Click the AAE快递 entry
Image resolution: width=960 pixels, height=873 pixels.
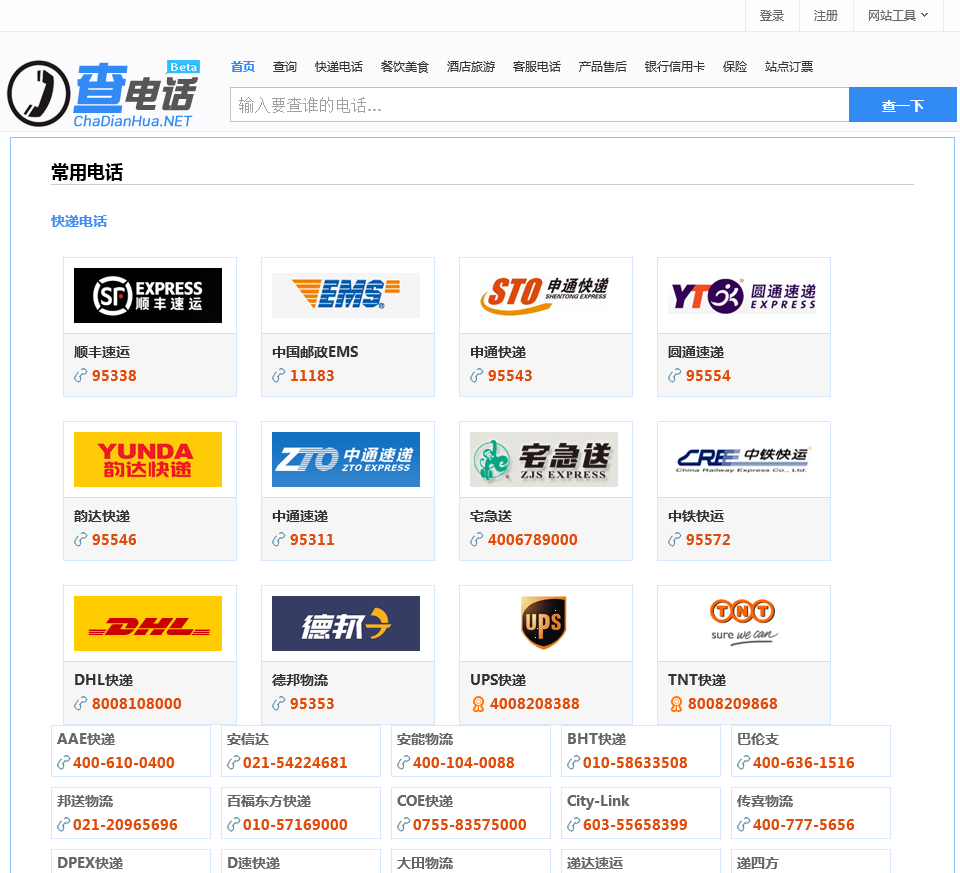(x=86, y=739)
